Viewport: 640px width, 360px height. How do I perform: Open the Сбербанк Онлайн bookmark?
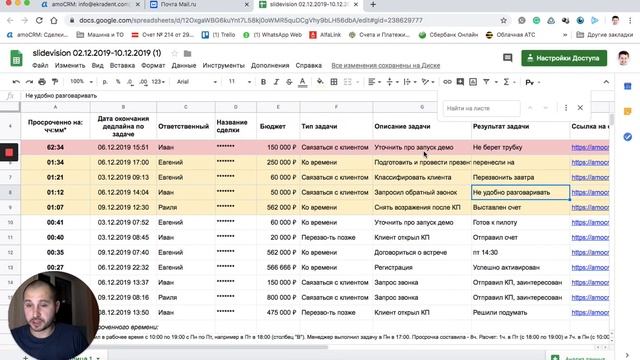point(448,35)
